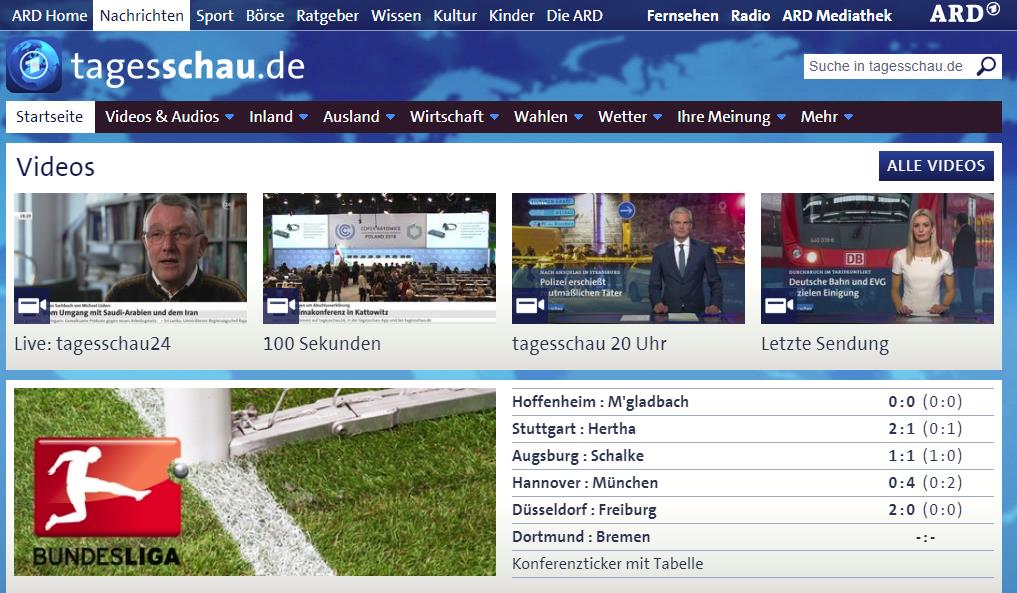Screen dimensions: 1017x593
Task: Select the Dortmund : Bremen match row
Action: [x=752, y=537]
